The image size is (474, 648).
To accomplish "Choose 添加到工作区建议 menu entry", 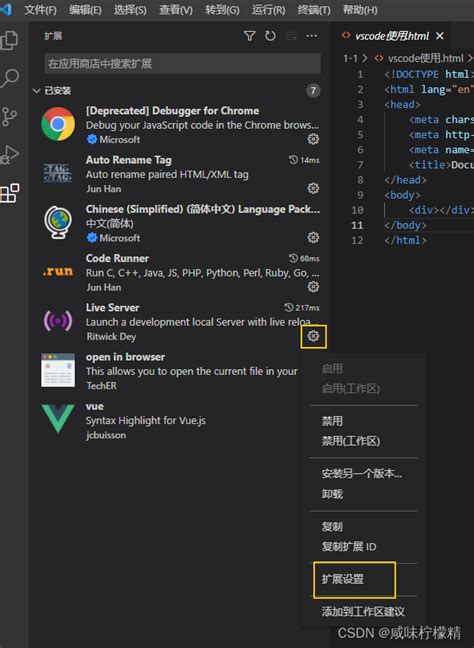I will (x=363, y=612).
